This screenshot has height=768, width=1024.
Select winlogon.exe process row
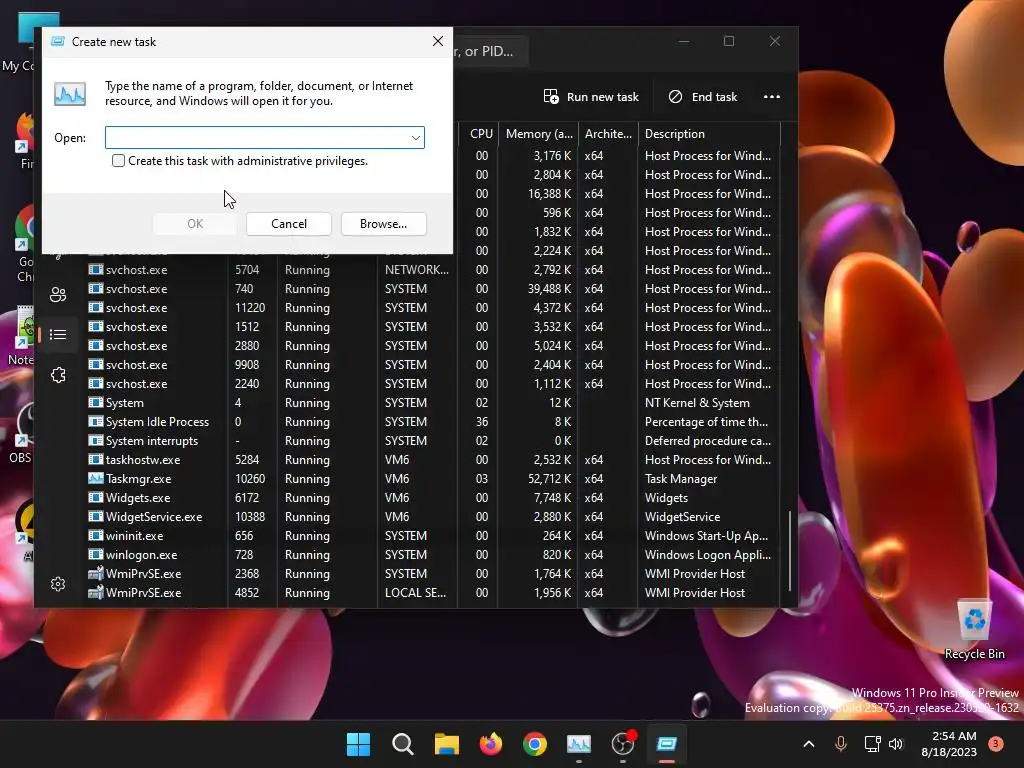[433, 554]
